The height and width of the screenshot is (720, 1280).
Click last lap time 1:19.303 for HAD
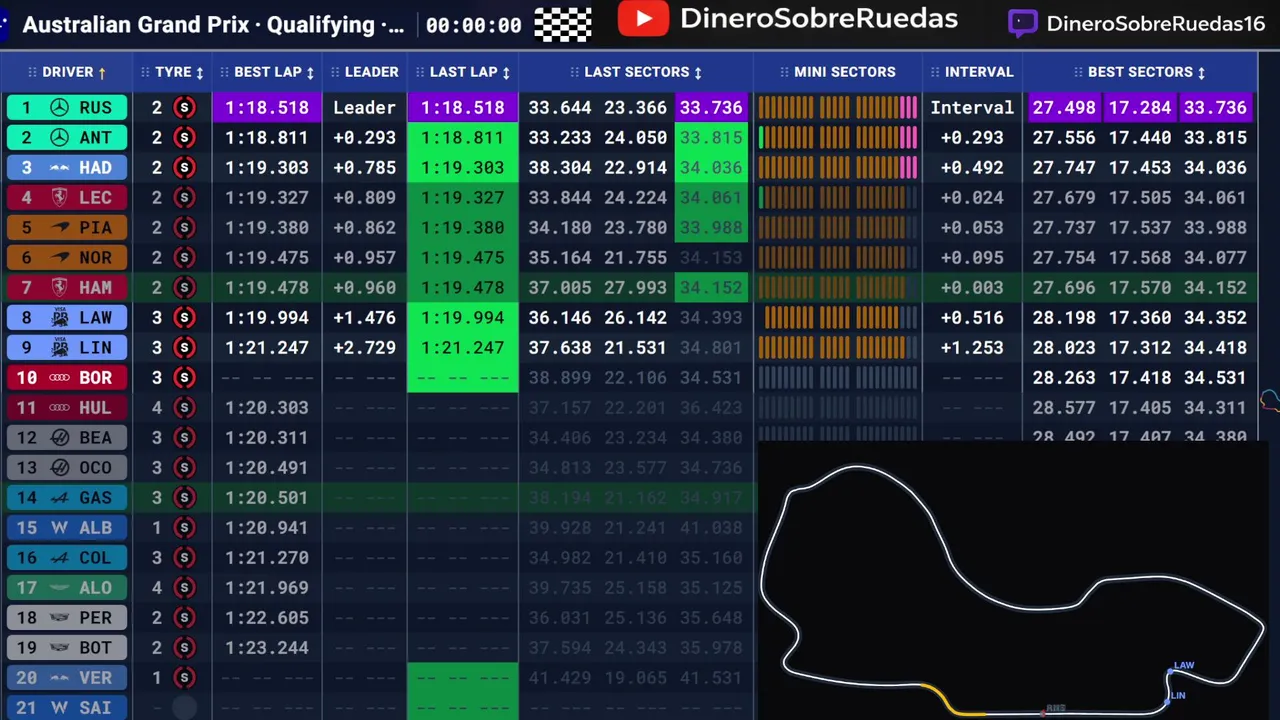463,167
